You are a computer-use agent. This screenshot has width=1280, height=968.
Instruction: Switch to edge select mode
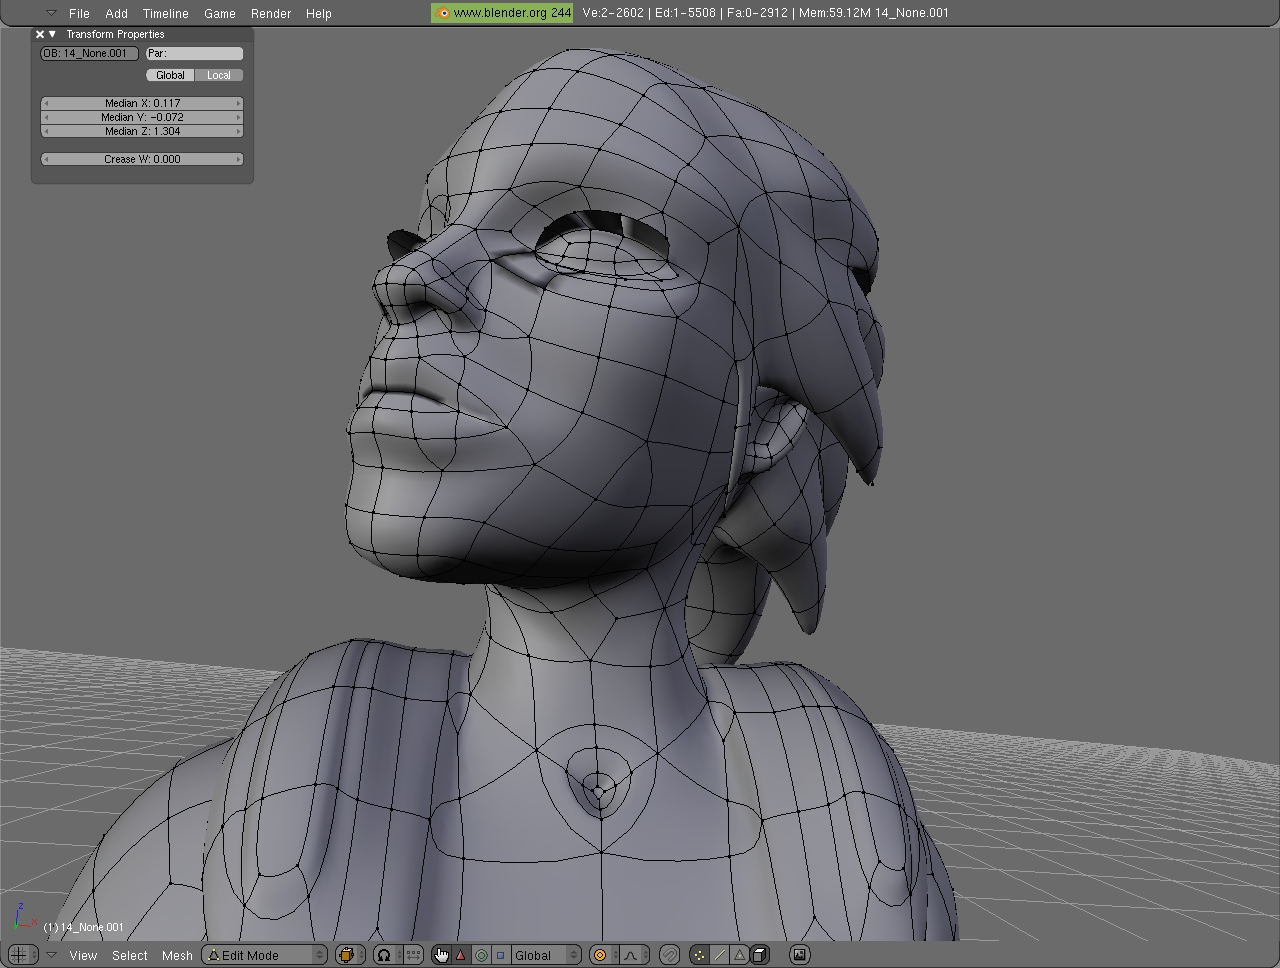tap(719, 955)
